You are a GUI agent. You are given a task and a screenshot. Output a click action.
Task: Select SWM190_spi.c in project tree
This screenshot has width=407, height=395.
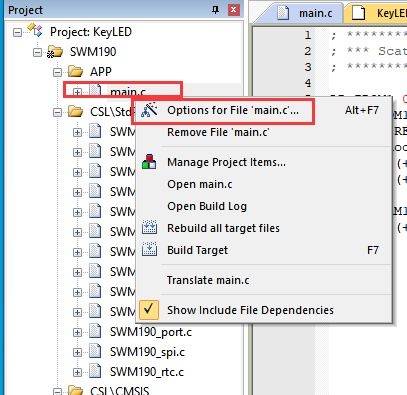(x=147, y=352)
